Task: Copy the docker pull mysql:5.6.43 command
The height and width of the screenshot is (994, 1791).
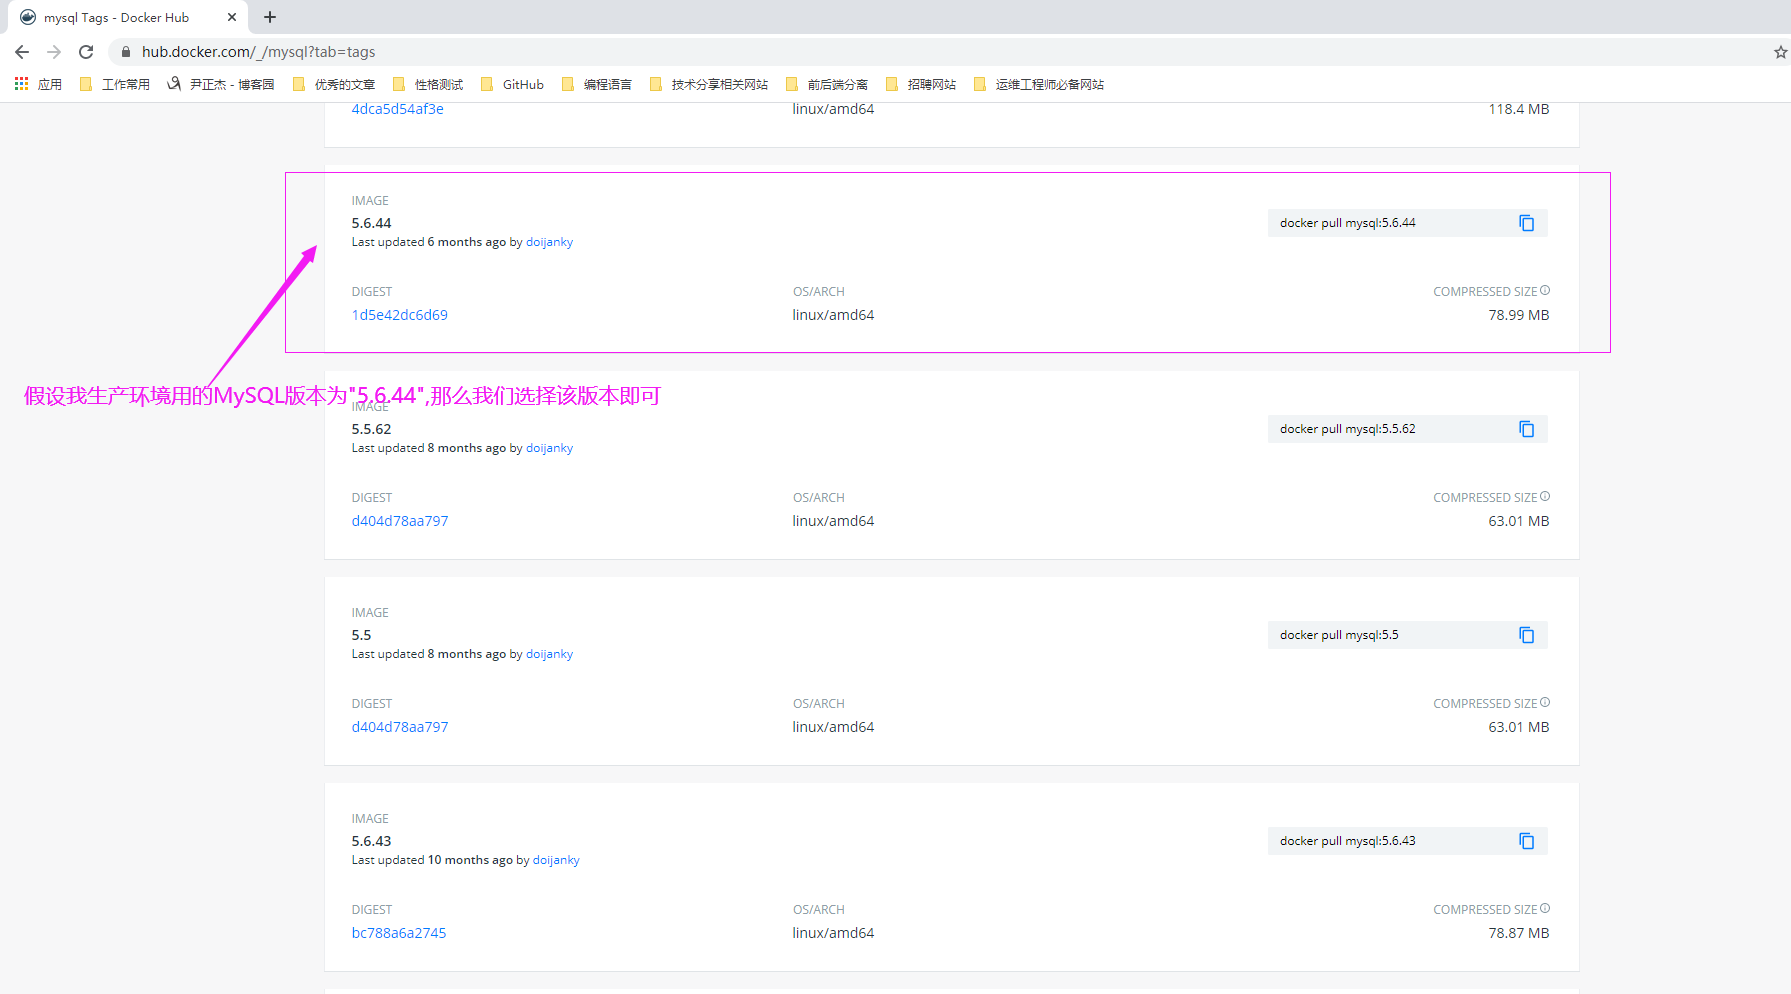Action: (x=1527, y=840)
